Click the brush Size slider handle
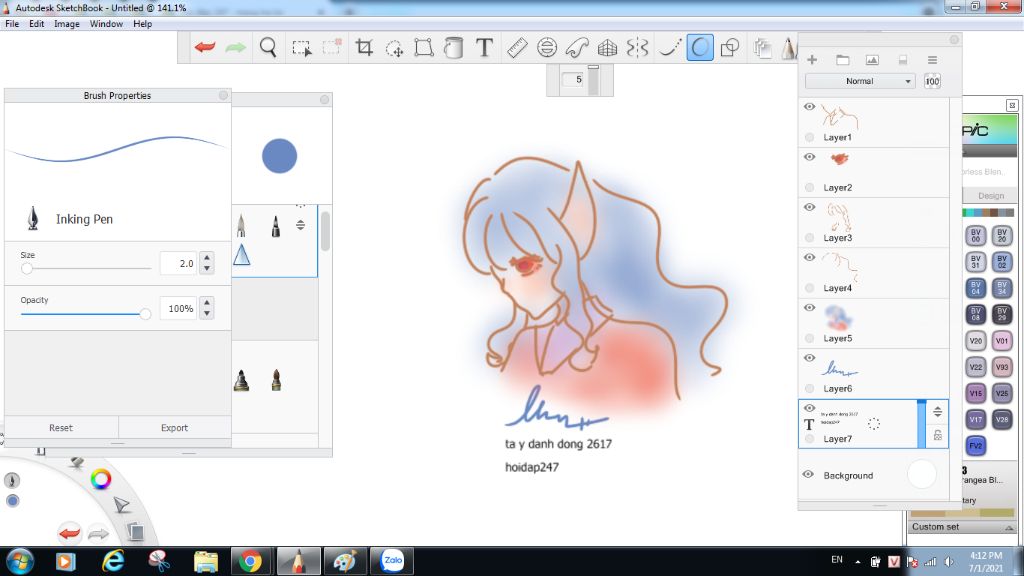The image size is (1024, 576). tap(27, 268)
